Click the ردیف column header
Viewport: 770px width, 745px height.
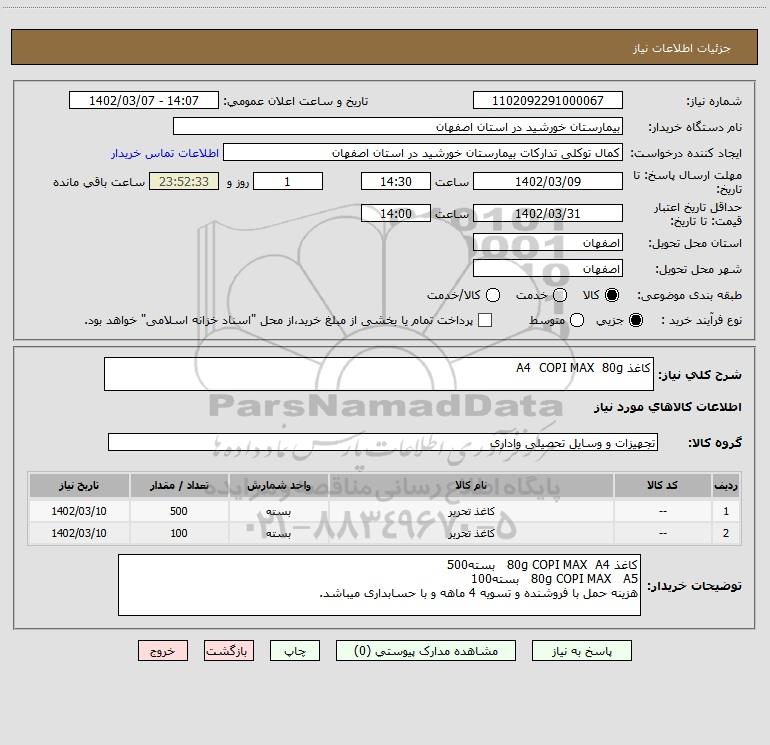(x=726, y=486)
